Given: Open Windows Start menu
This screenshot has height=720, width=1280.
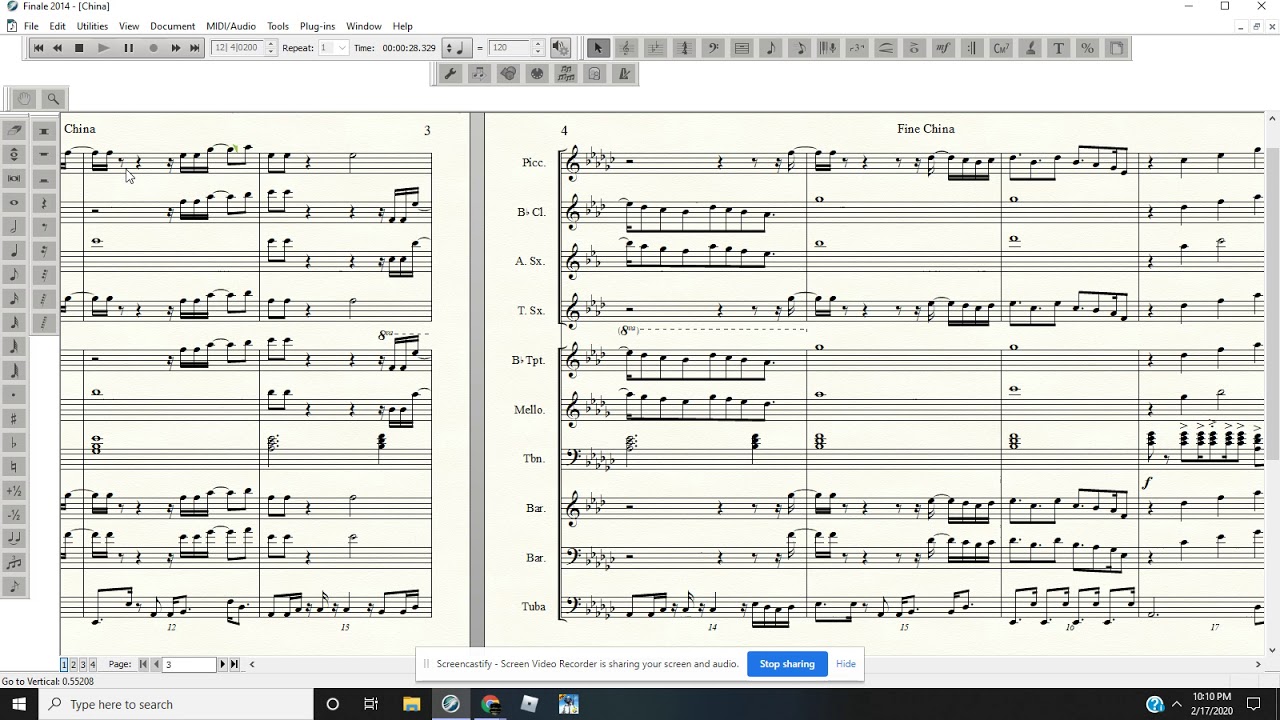Looking at the screenshot, I should click(x=19, y=704).
